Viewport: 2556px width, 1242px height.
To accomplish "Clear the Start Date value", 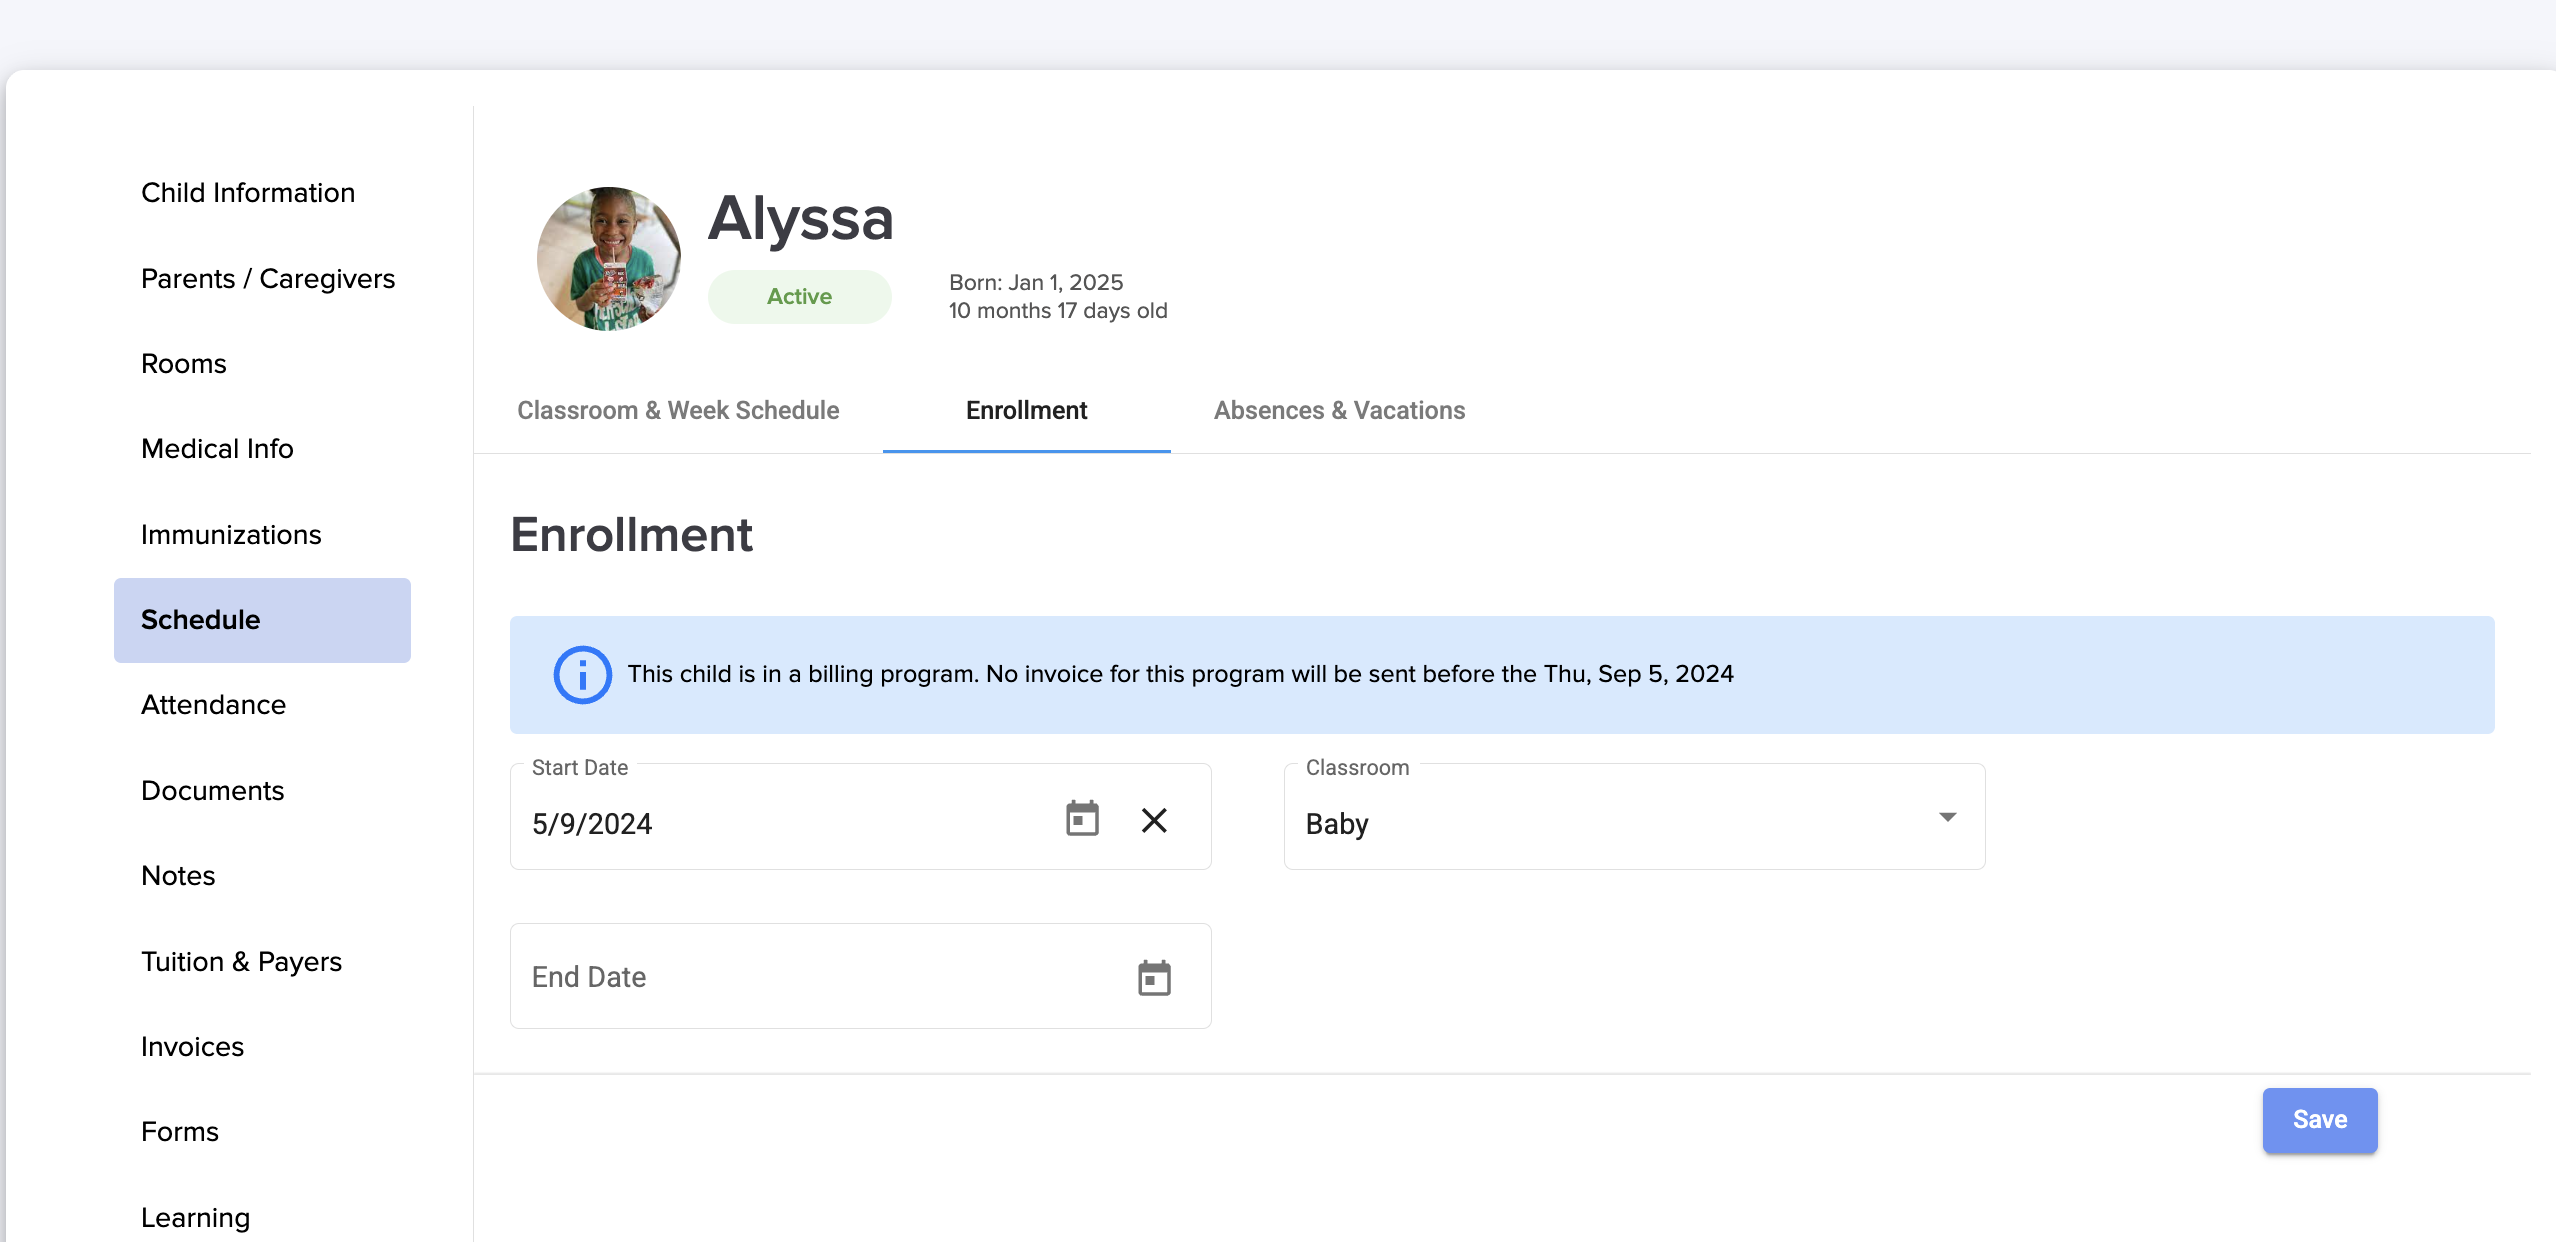I will pyautogui.click(x=1154, y=821).
